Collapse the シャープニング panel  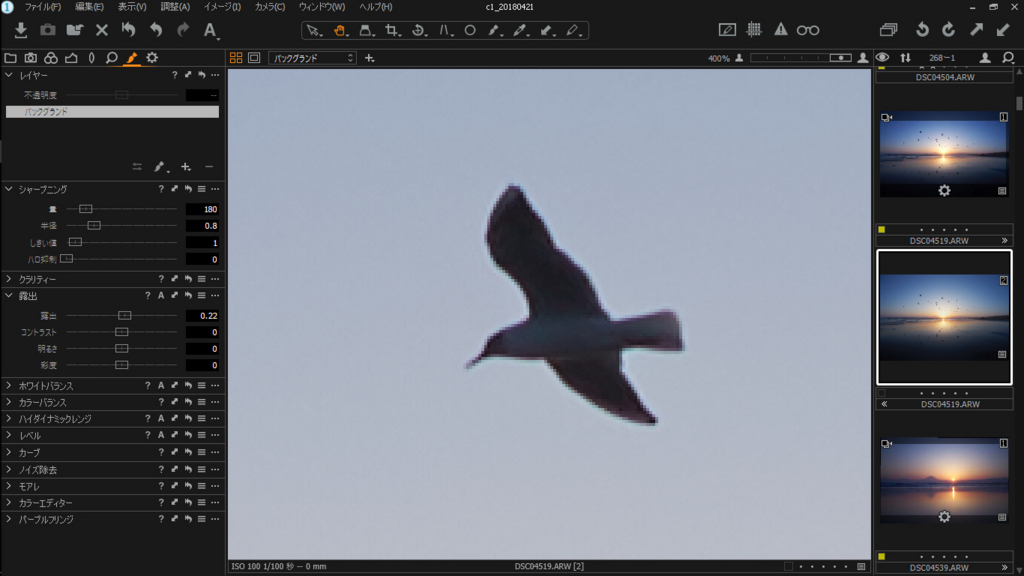(9, 189)
